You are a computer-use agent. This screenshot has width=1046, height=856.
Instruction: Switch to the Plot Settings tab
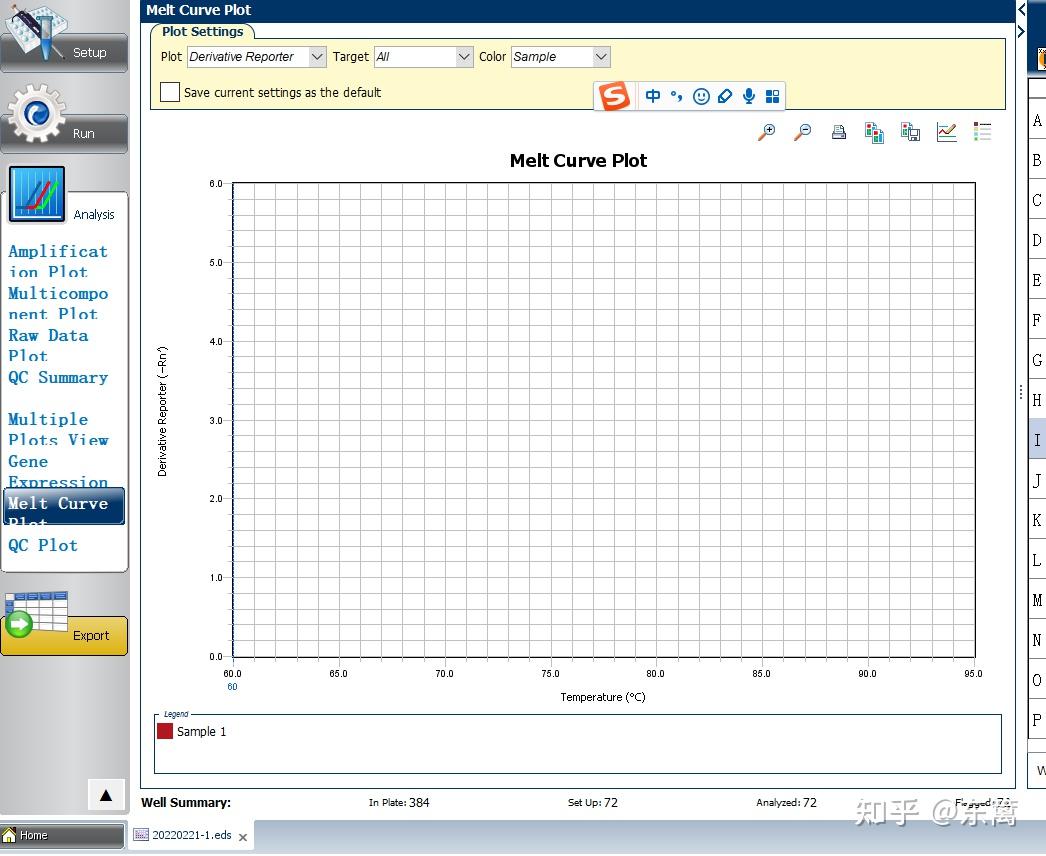tap(204, 31)
